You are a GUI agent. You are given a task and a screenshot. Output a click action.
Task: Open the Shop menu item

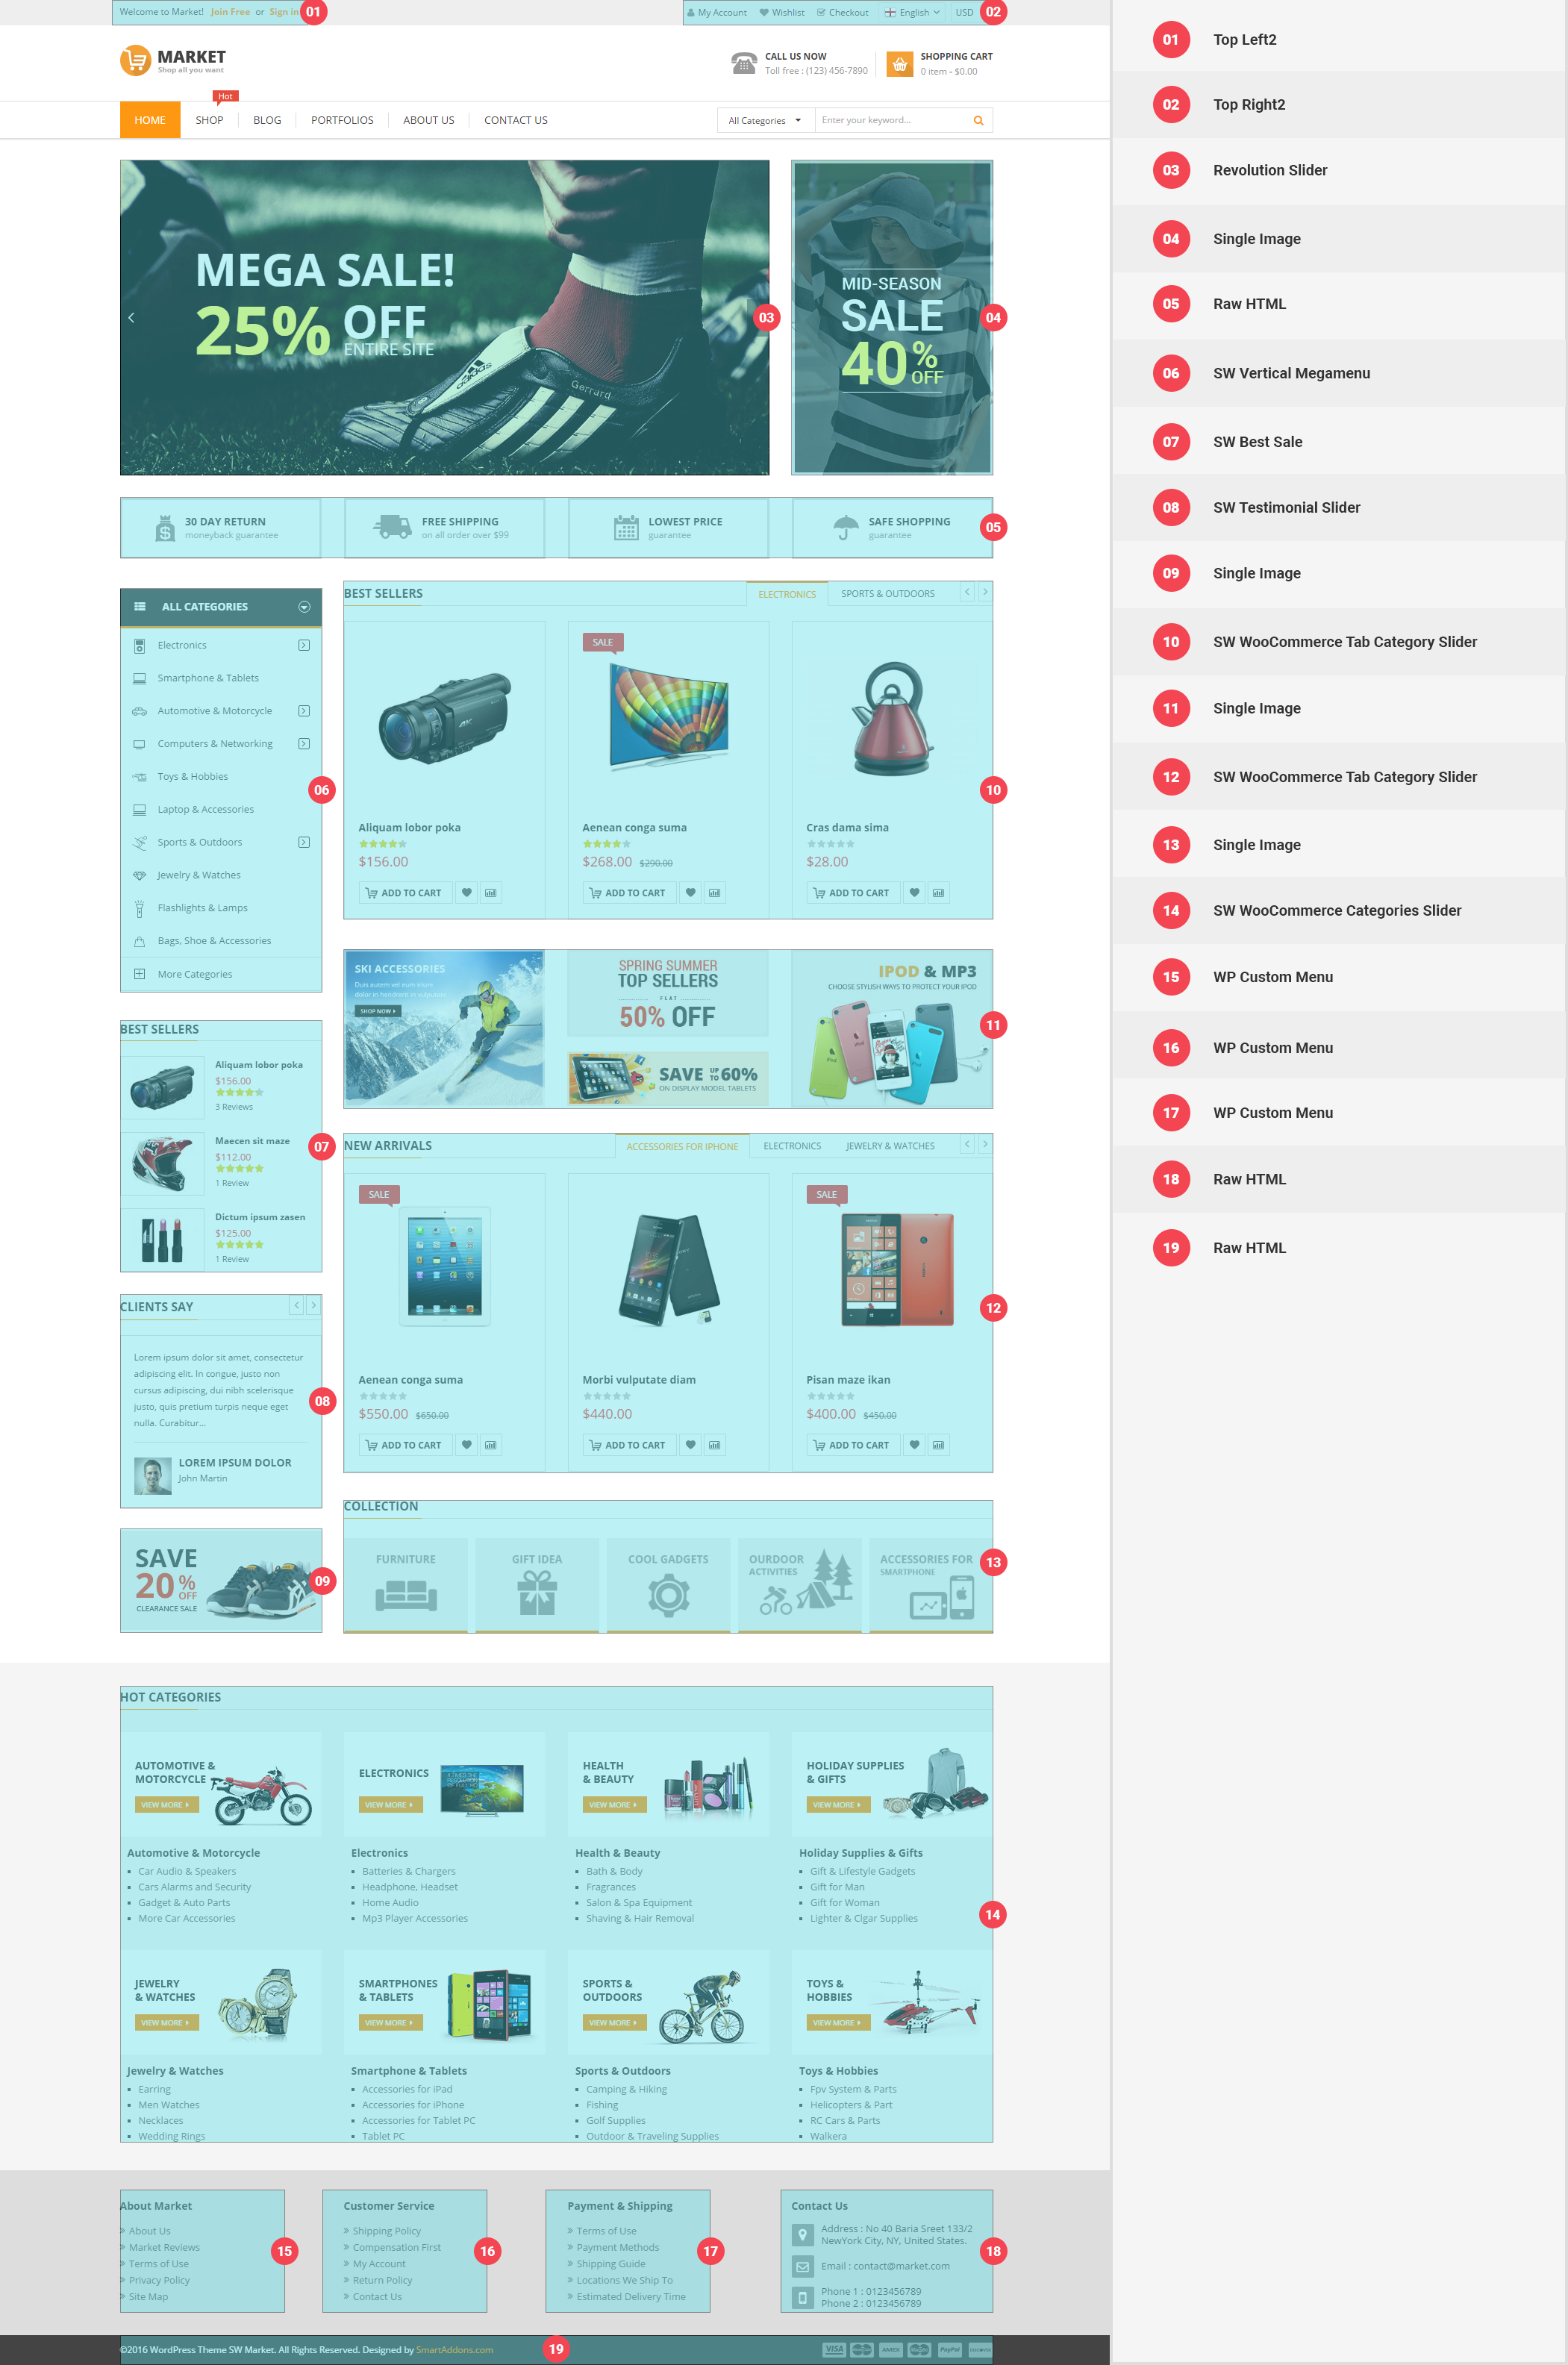point(209,120)
